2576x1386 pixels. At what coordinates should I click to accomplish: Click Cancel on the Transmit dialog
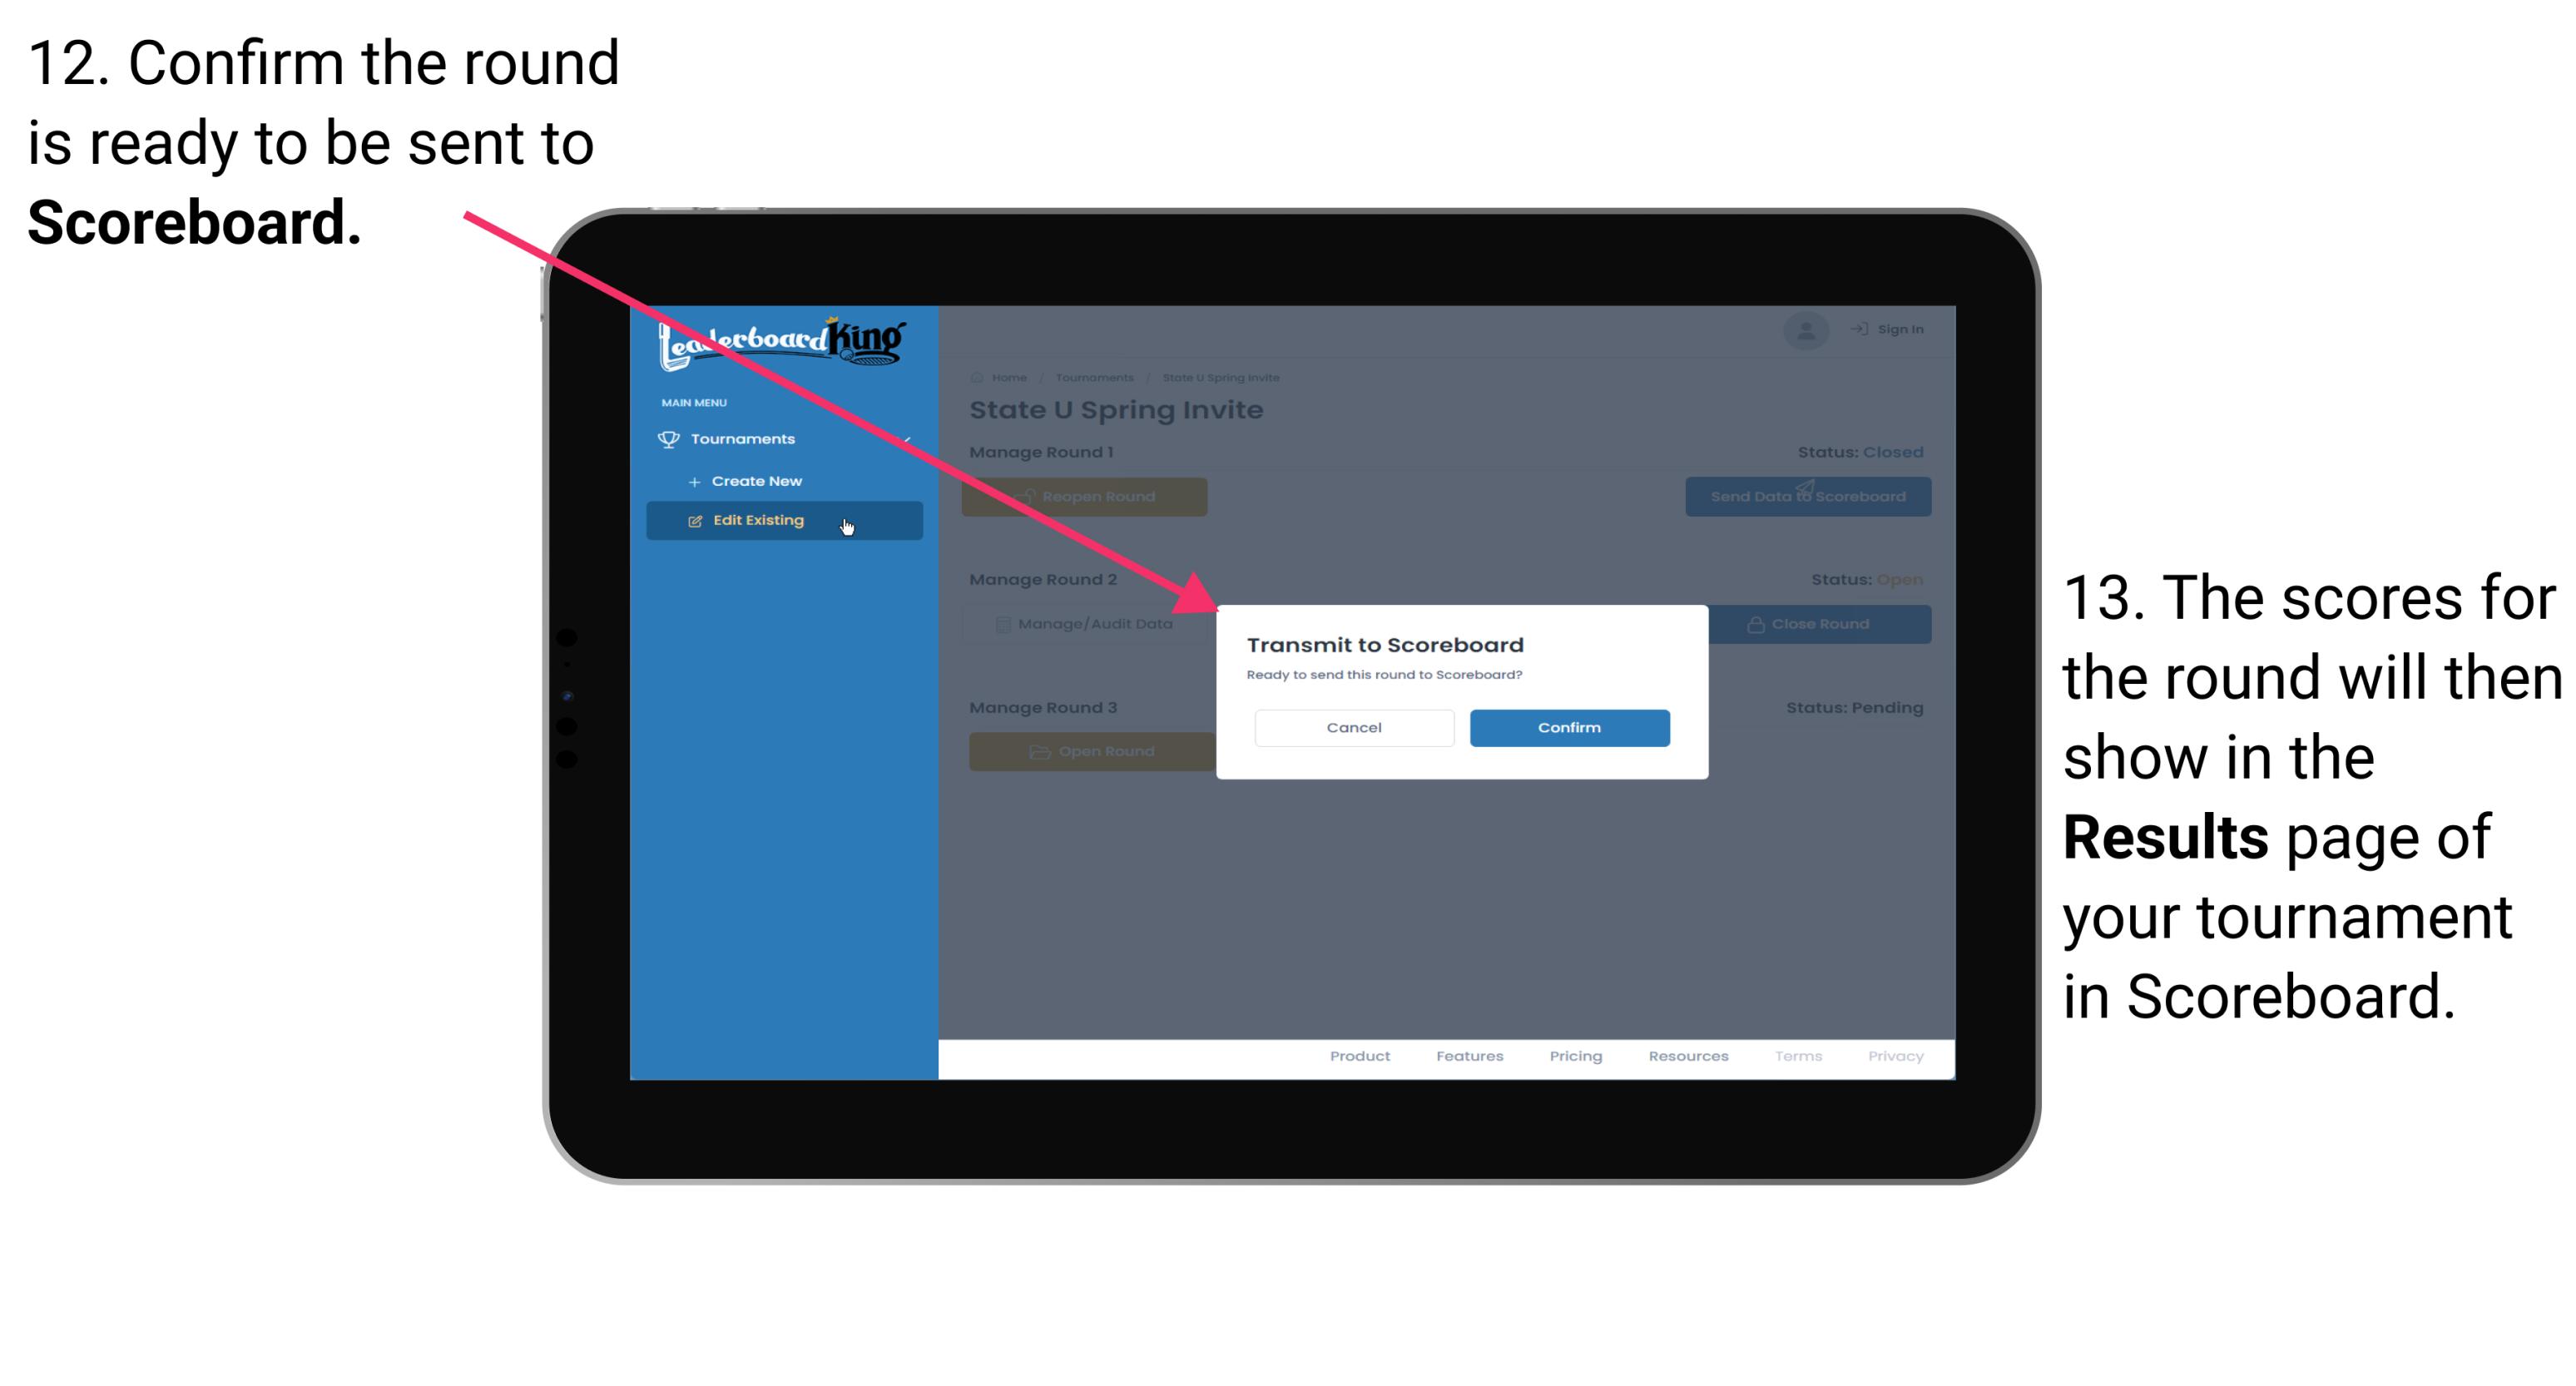[1354, 725]
